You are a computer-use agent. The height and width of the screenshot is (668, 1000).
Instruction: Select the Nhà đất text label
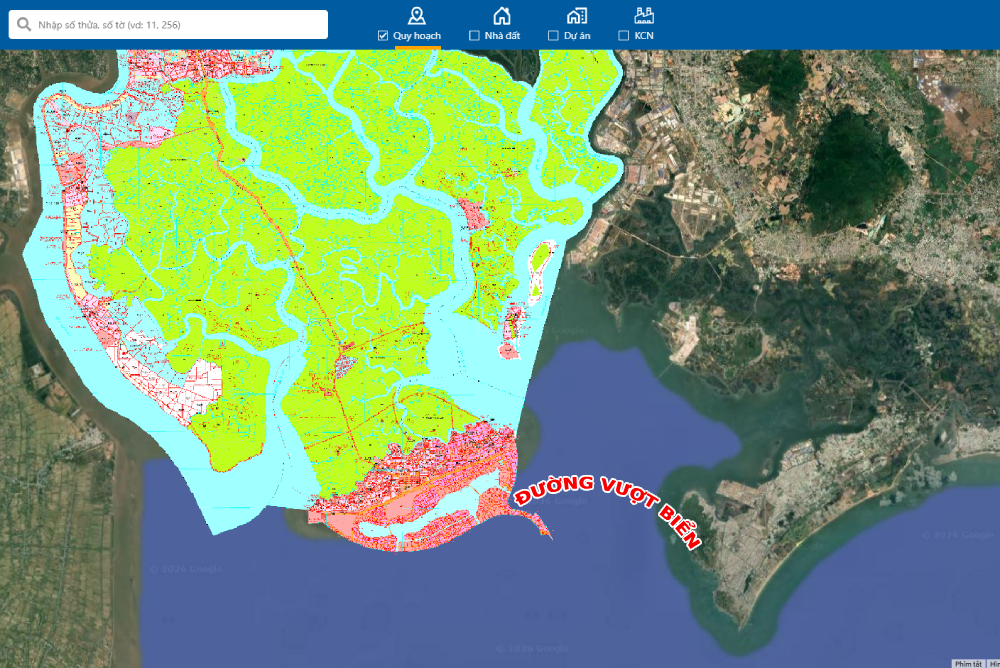[x=502, y=36]
